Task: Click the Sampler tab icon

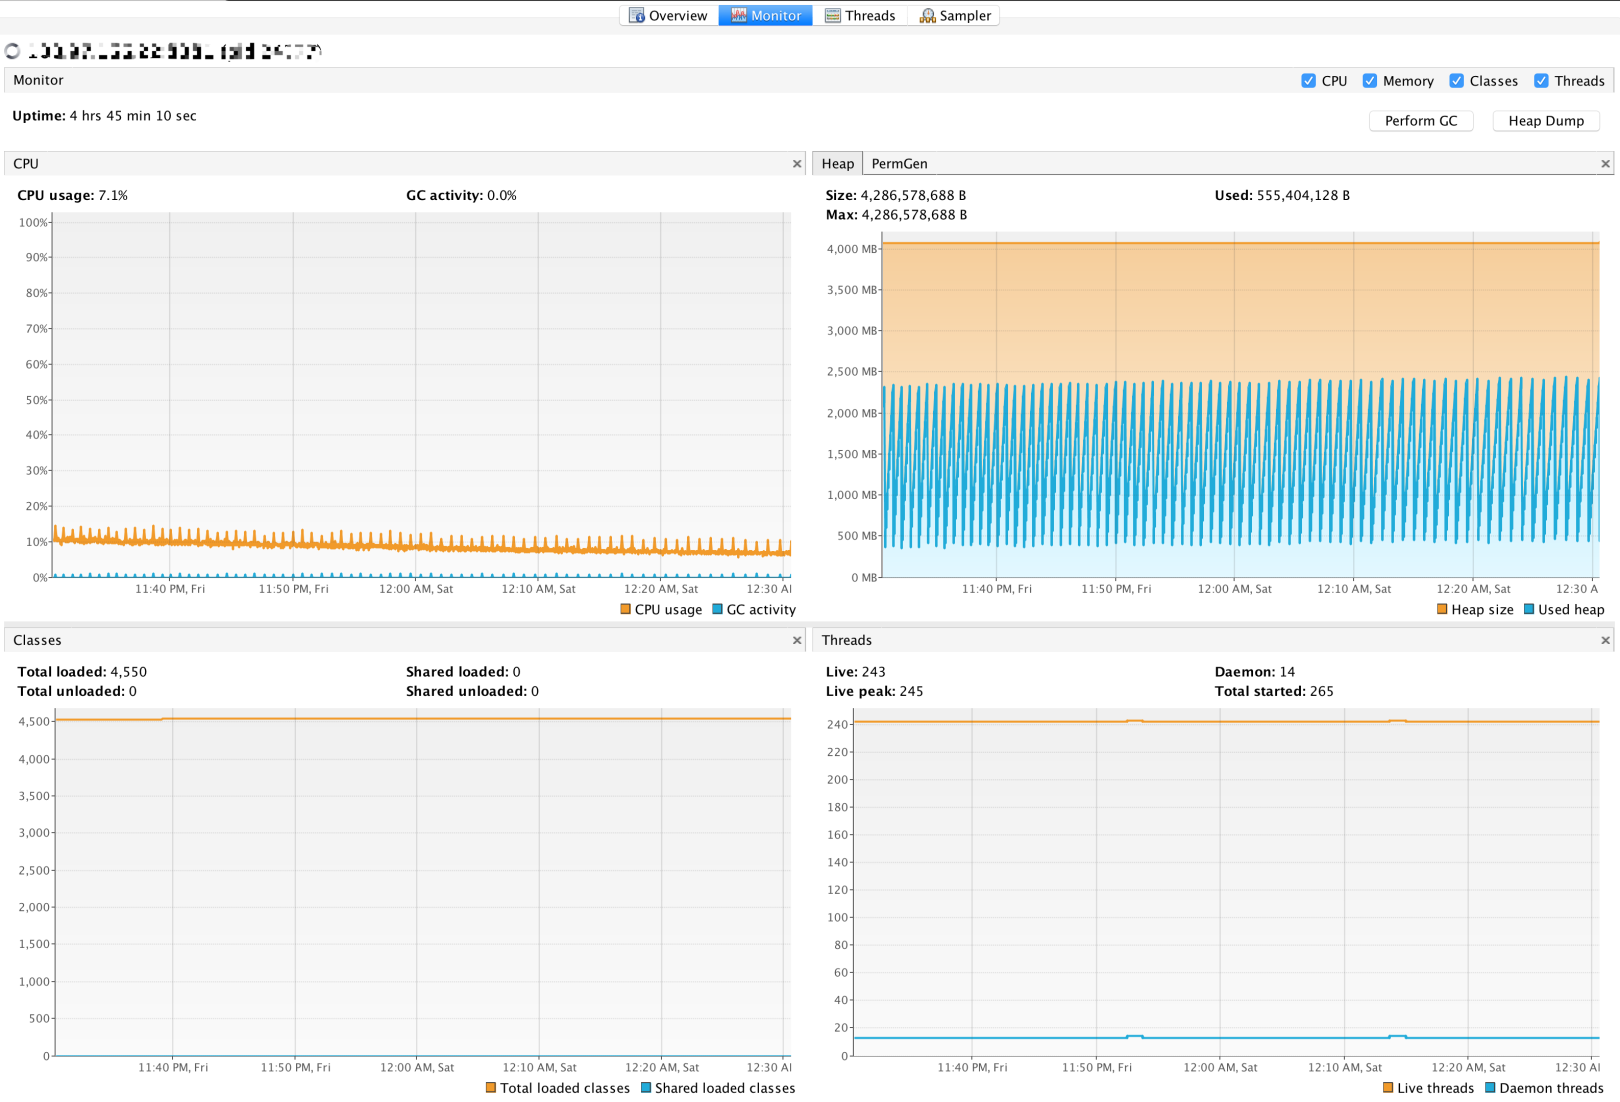Action: point(927,16)
